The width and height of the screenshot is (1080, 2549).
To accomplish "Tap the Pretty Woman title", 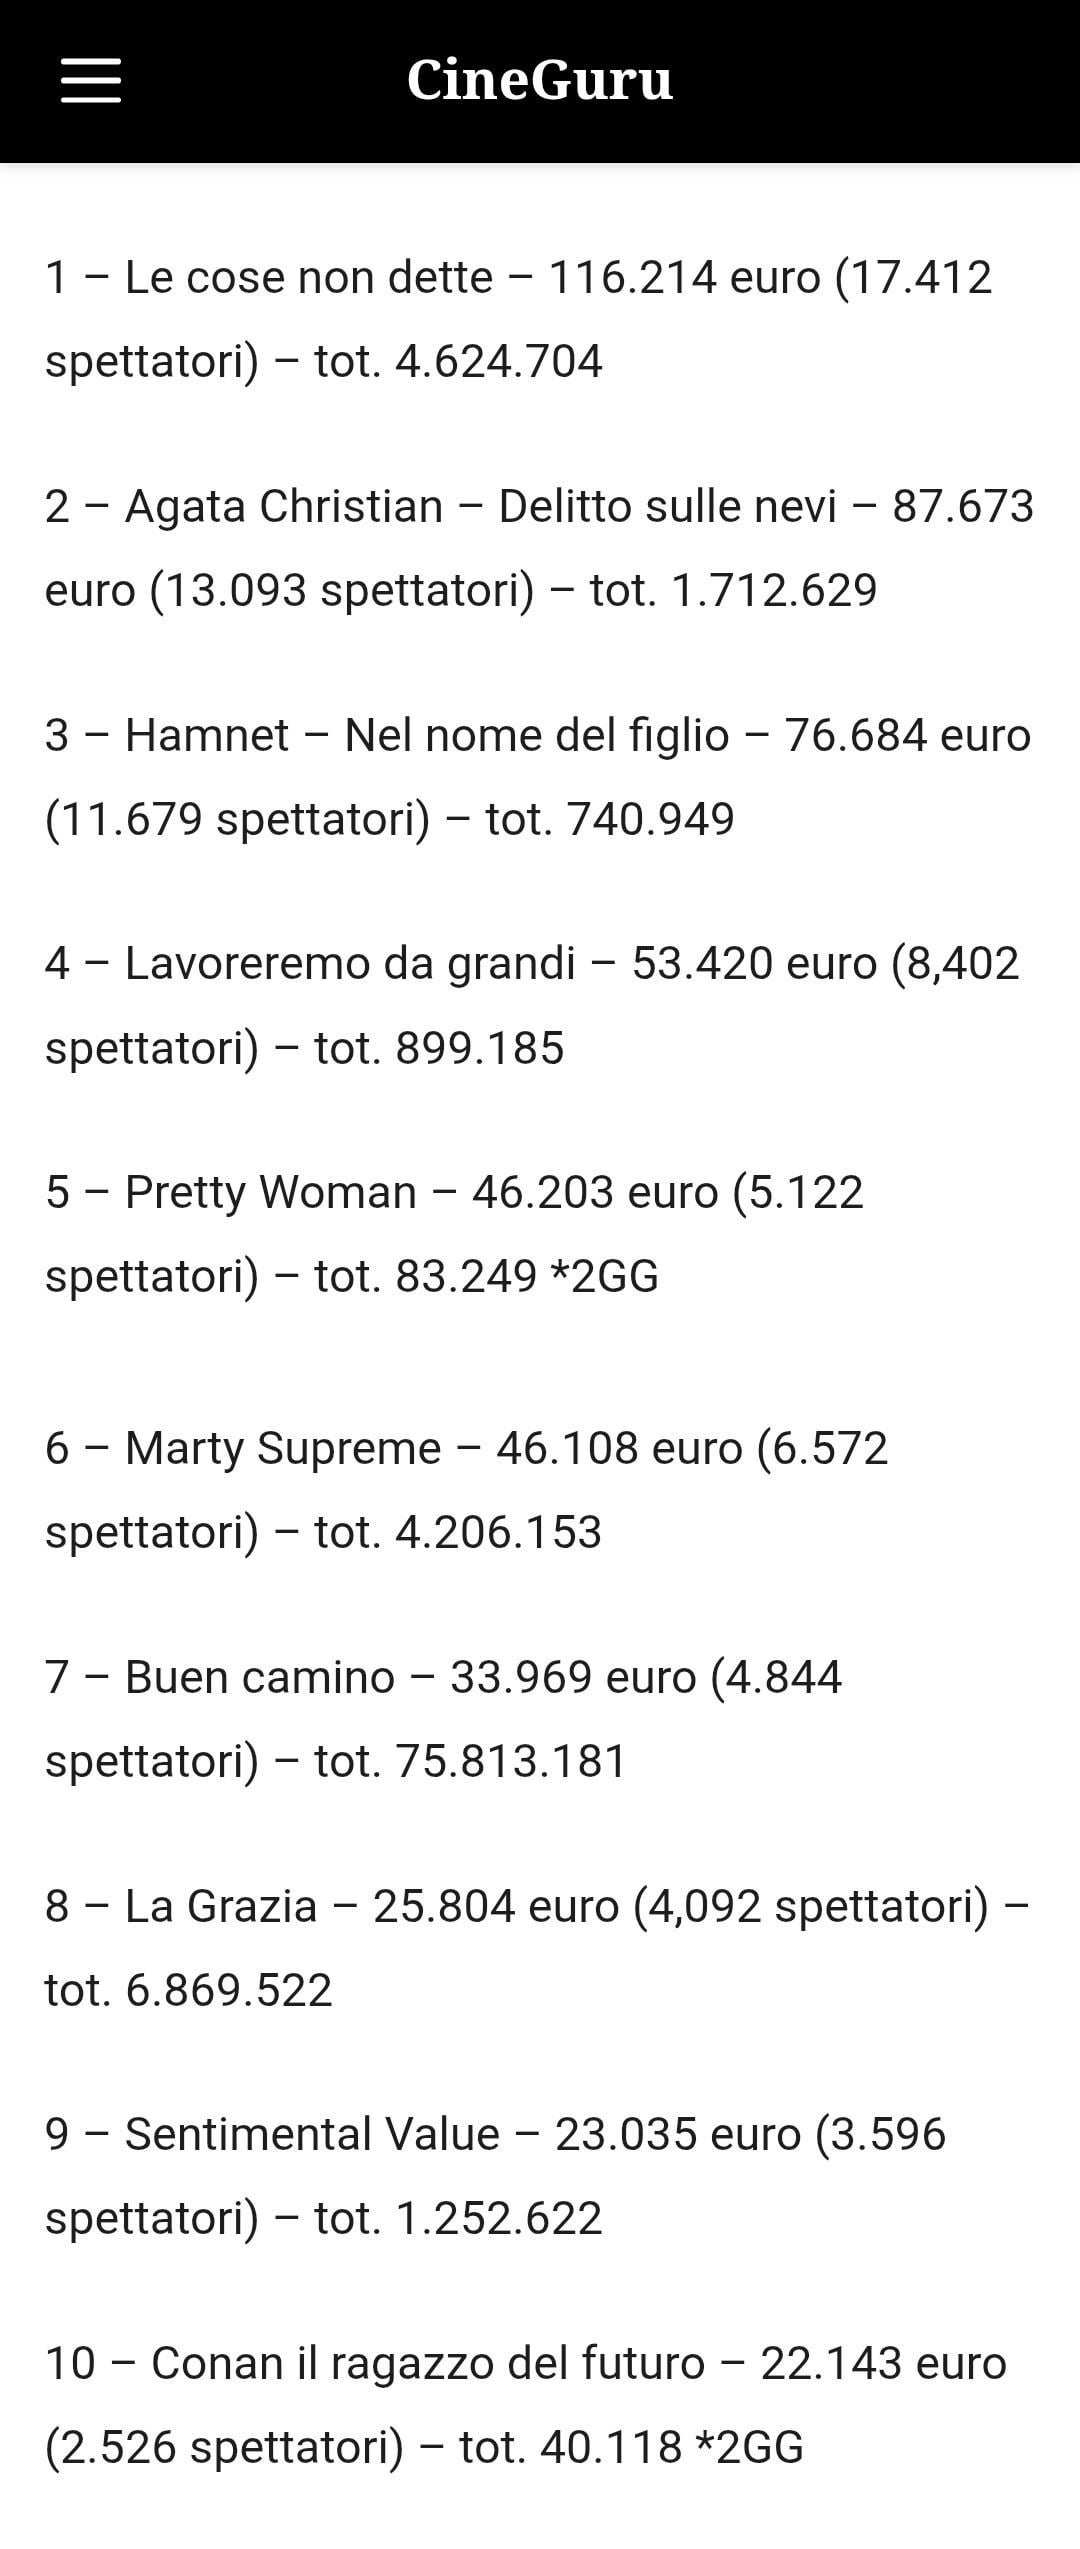I will (x=270, y=1193).
